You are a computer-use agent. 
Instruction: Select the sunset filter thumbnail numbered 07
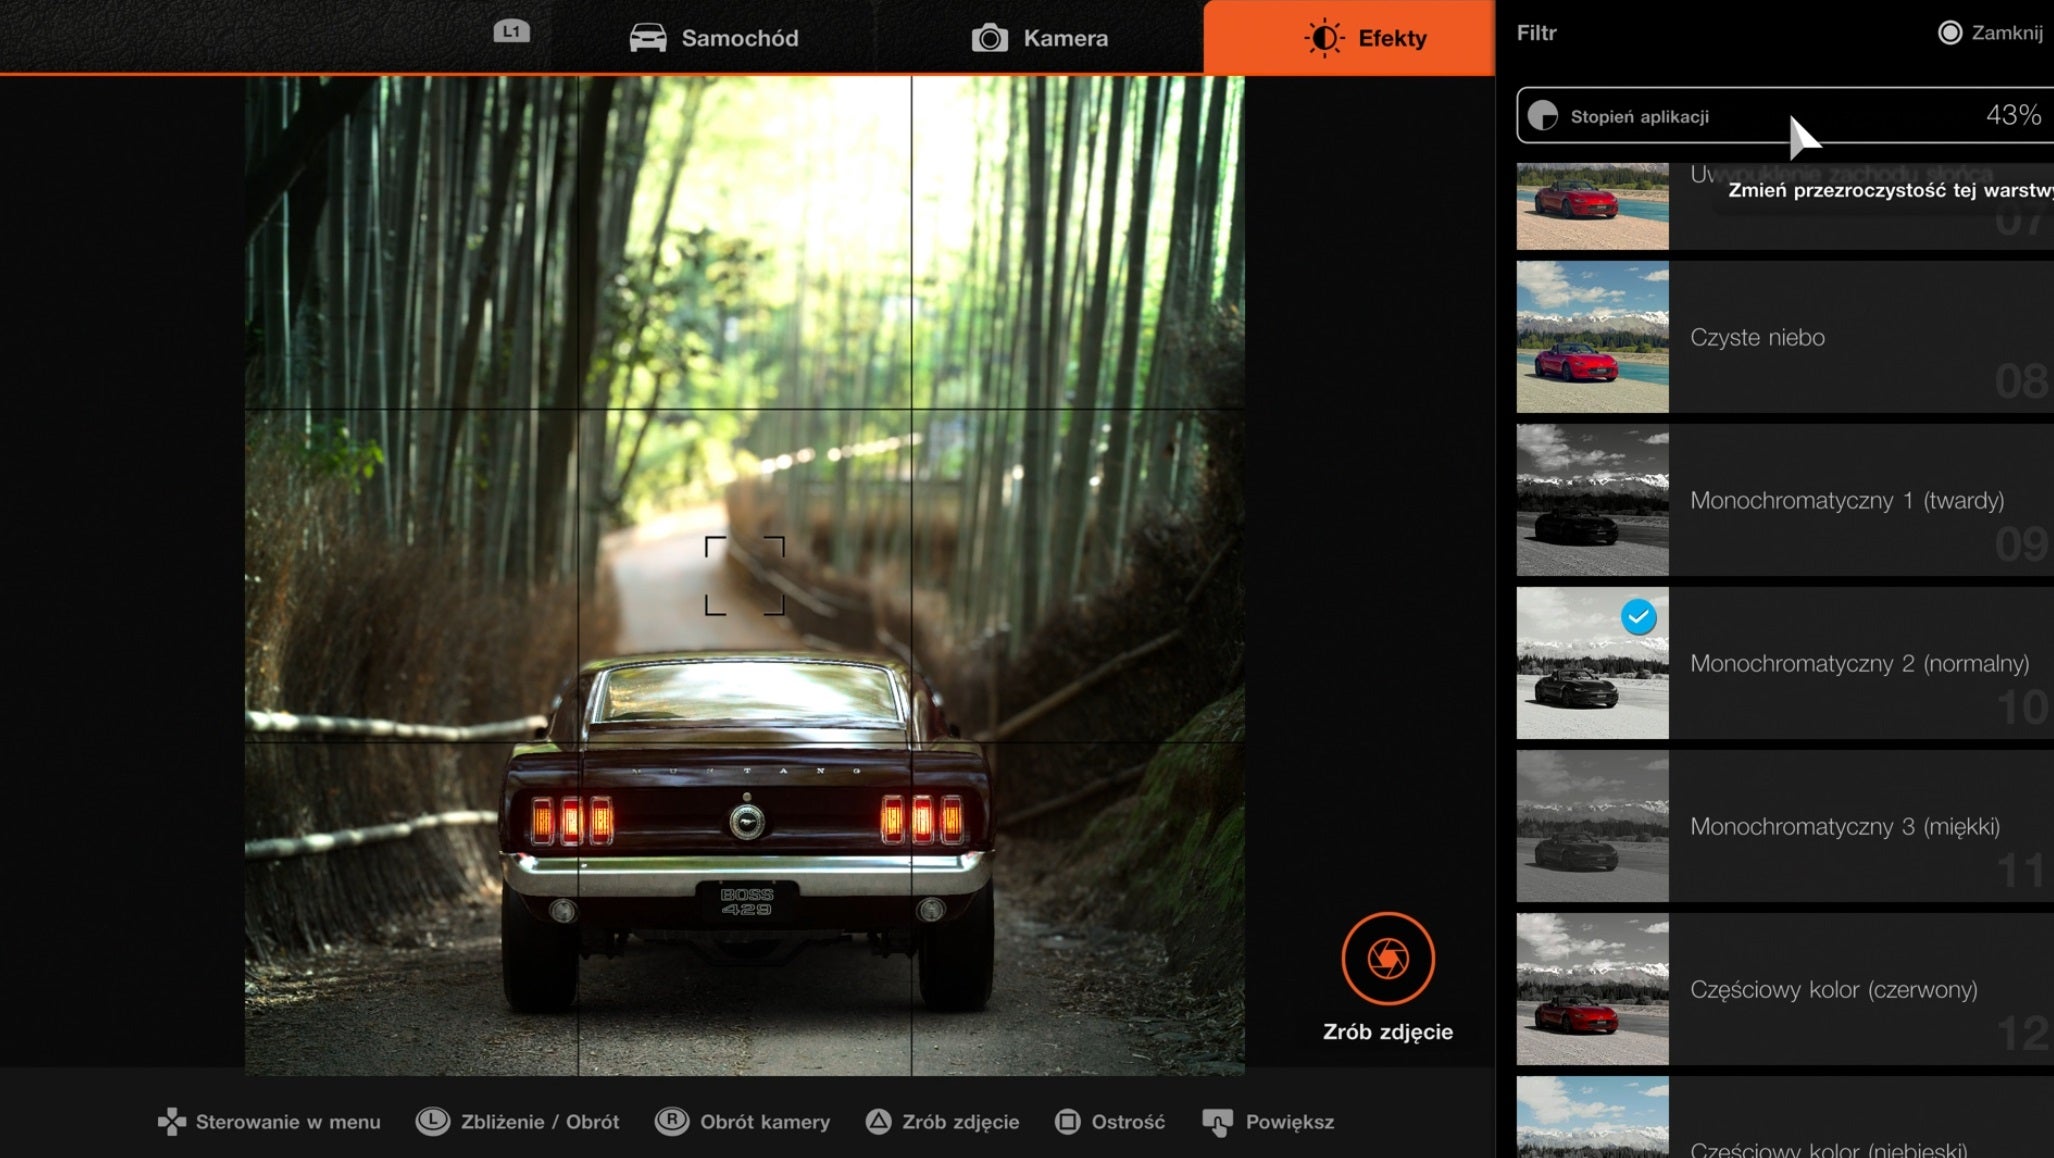tap(1592, 206)
